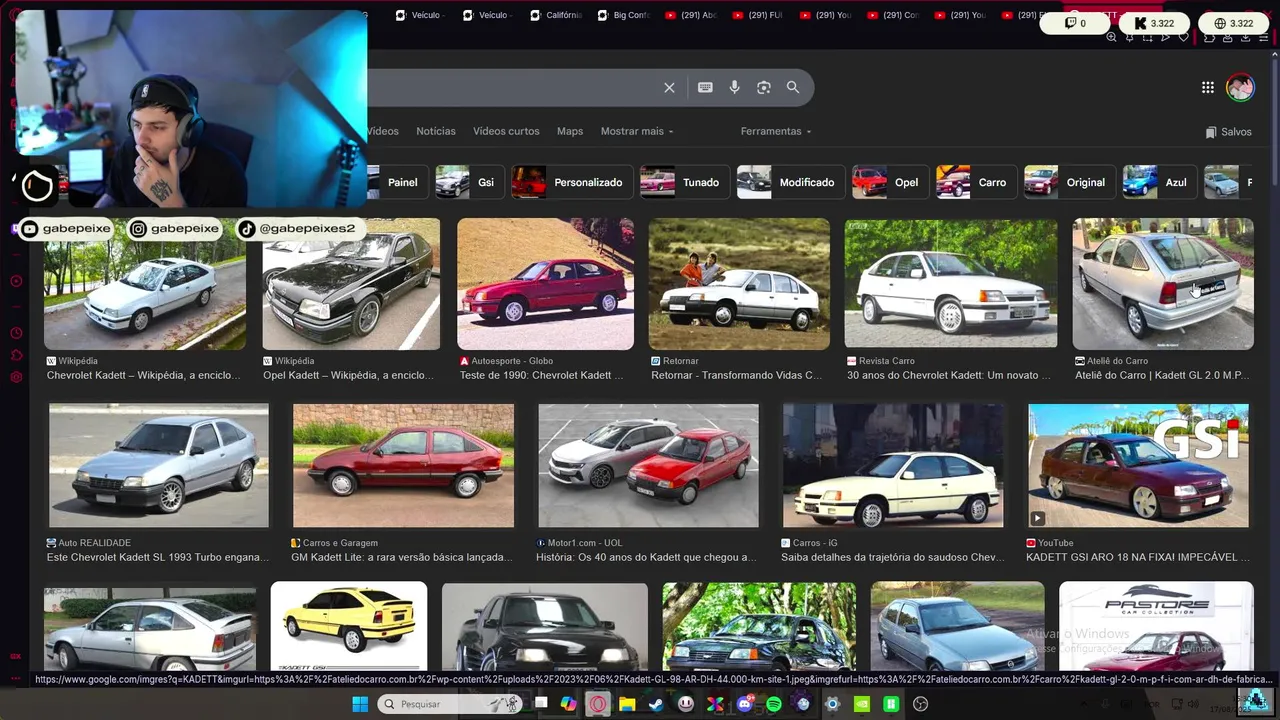
Task: Open the Google apps grid
Action: tap(1208, 88)
